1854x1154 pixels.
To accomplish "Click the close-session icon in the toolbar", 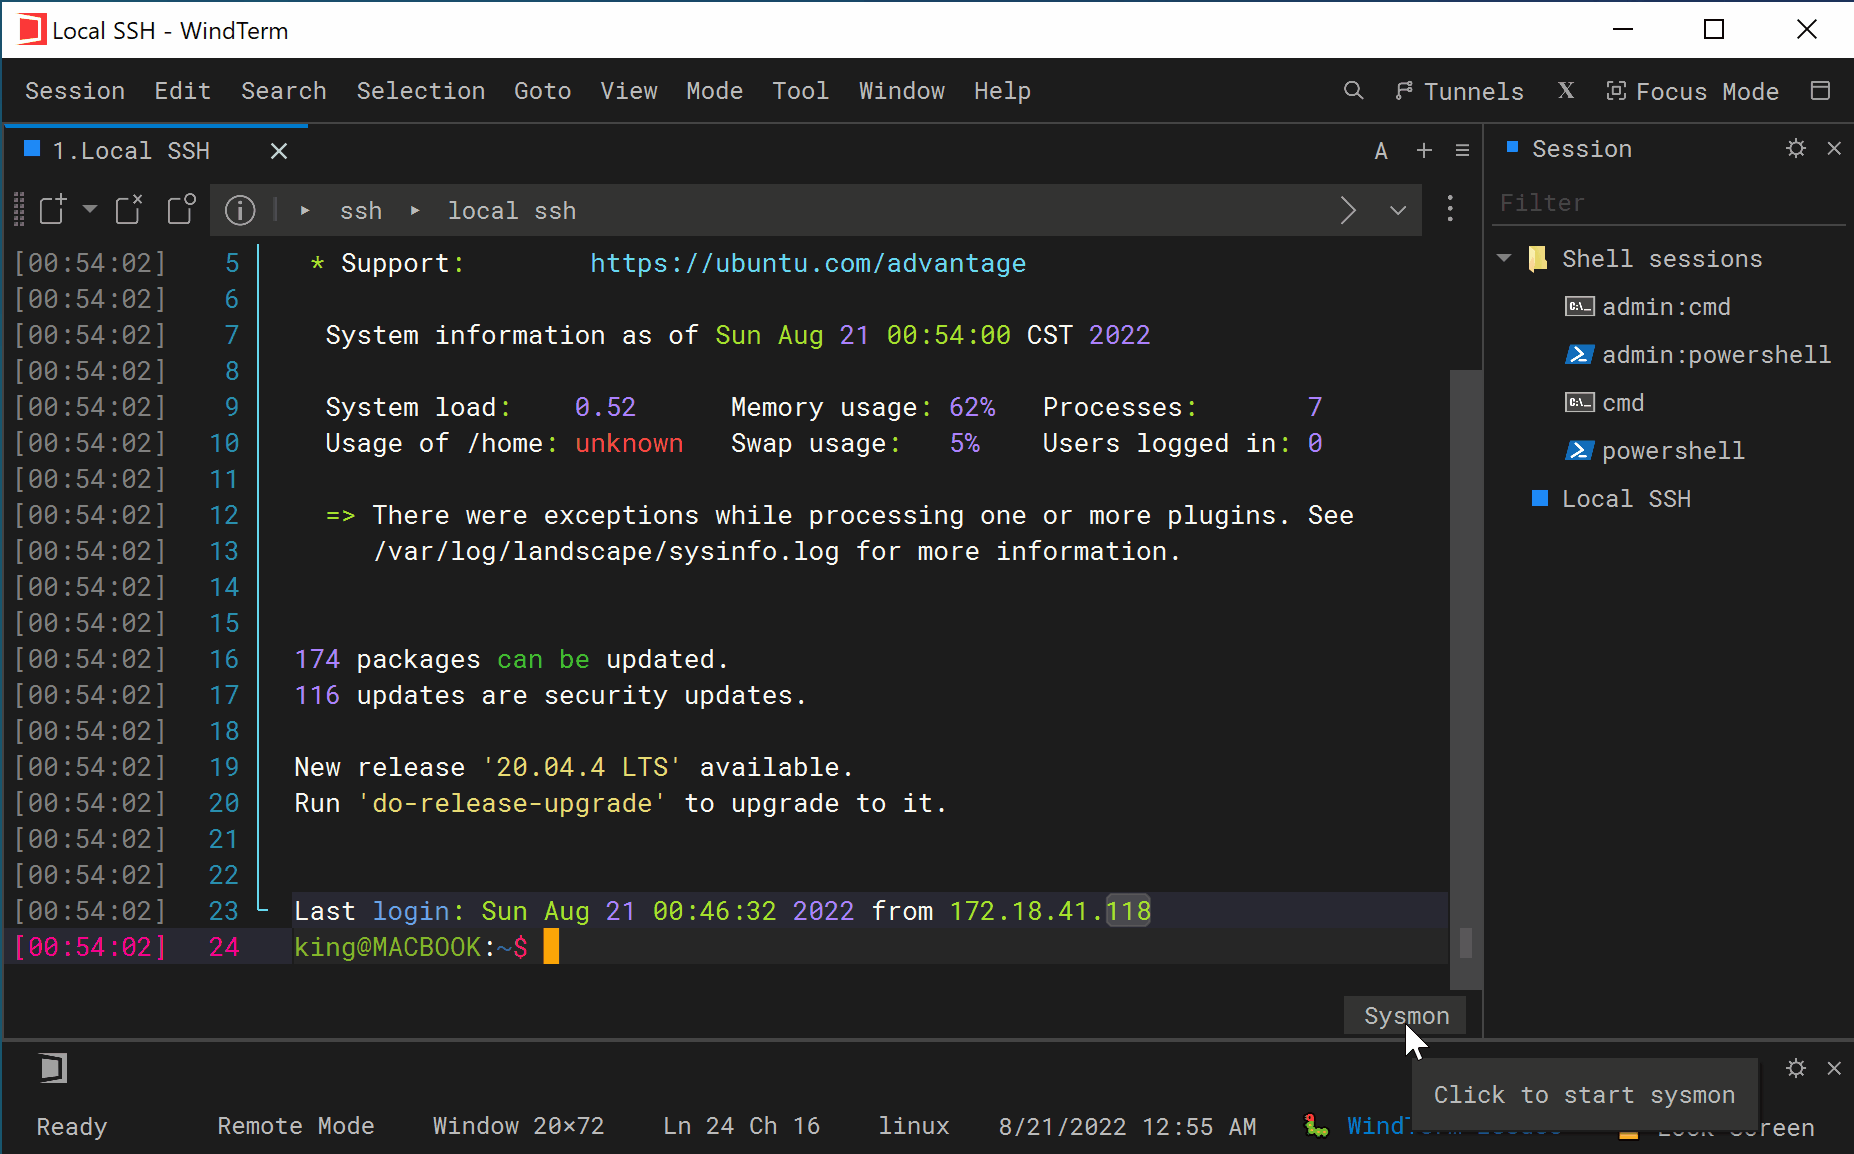I will pos(129,210).
